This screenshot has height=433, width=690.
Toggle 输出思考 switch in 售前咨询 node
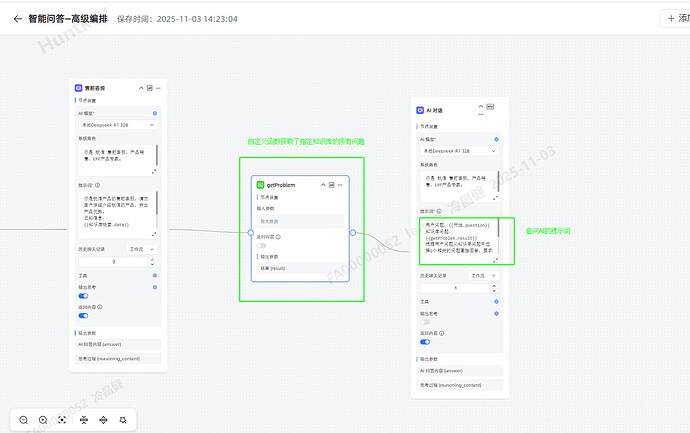click(83, 296)
